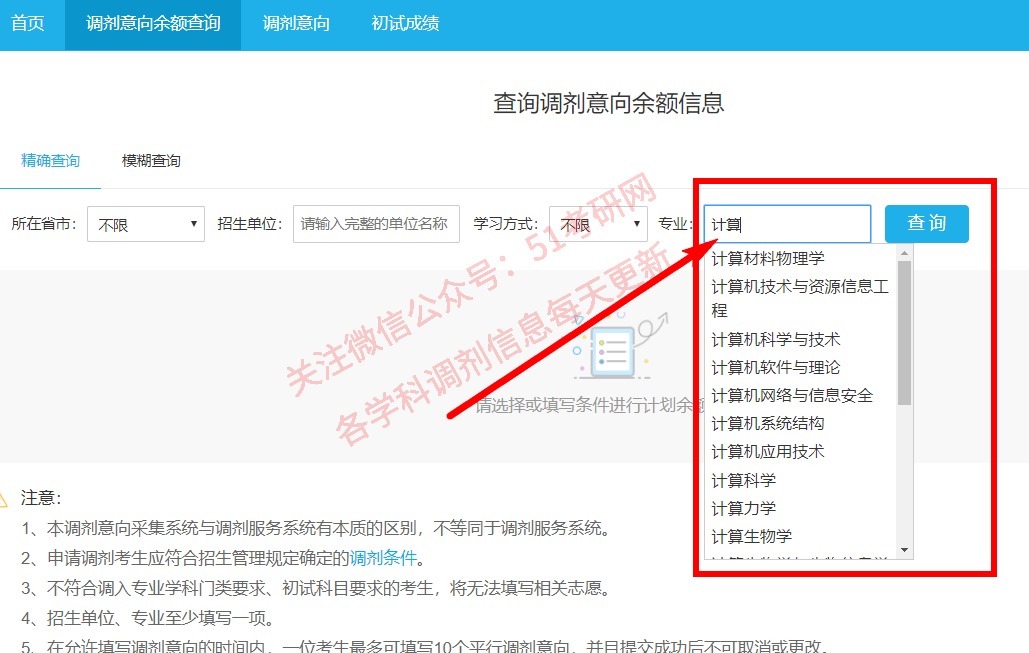Screen dimensions: 1029x653
Task: Switch to the 首页 navigation tab
Action: (x=27, y=23)
